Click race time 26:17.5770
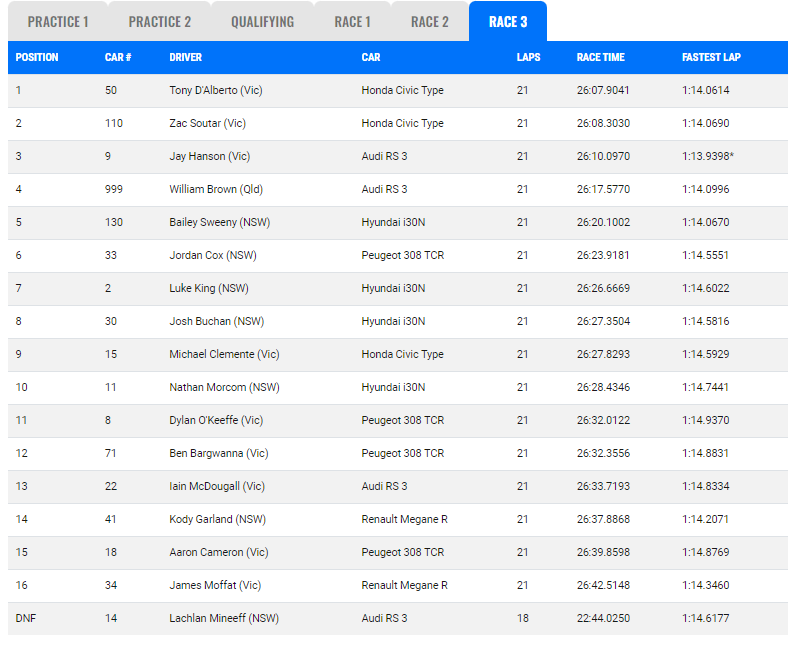Viewport: 796px width, 646px height. click(x=603, y=189)
